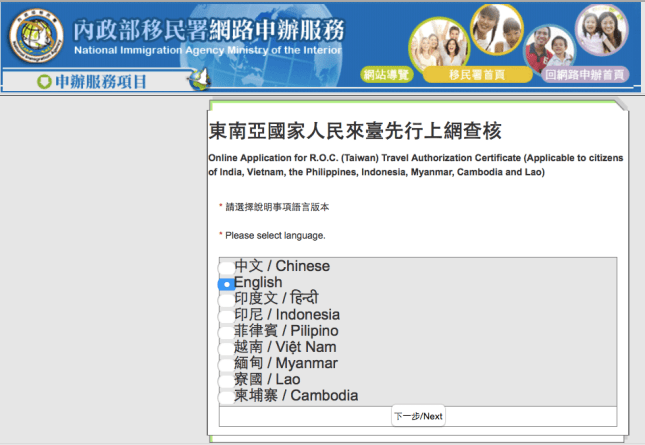The height and width of the screenshot is (445, 645).
Task: Click the text 'Please select language.'
Action: click(x=275, y=236)
